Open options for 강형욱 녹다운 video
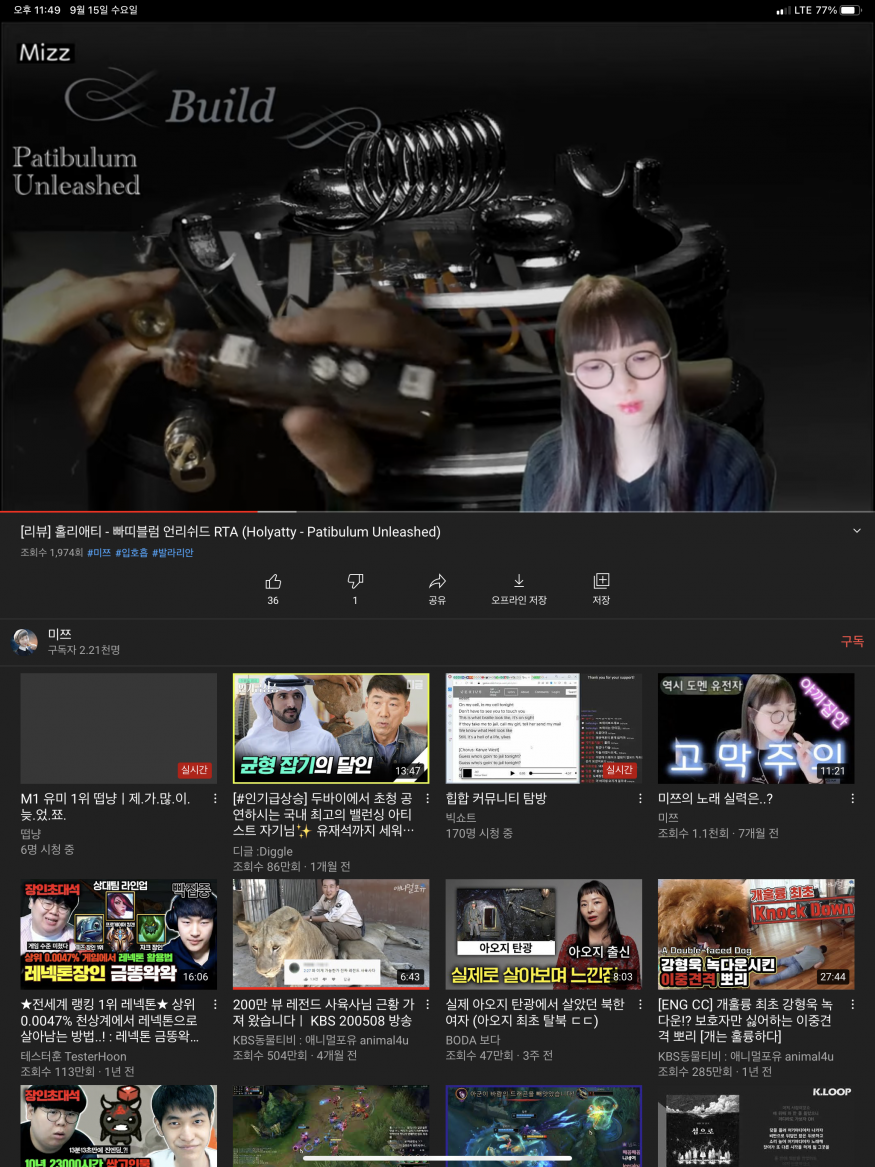The height and width of the screenshot is (1167, 875). tap(853, 1004)
